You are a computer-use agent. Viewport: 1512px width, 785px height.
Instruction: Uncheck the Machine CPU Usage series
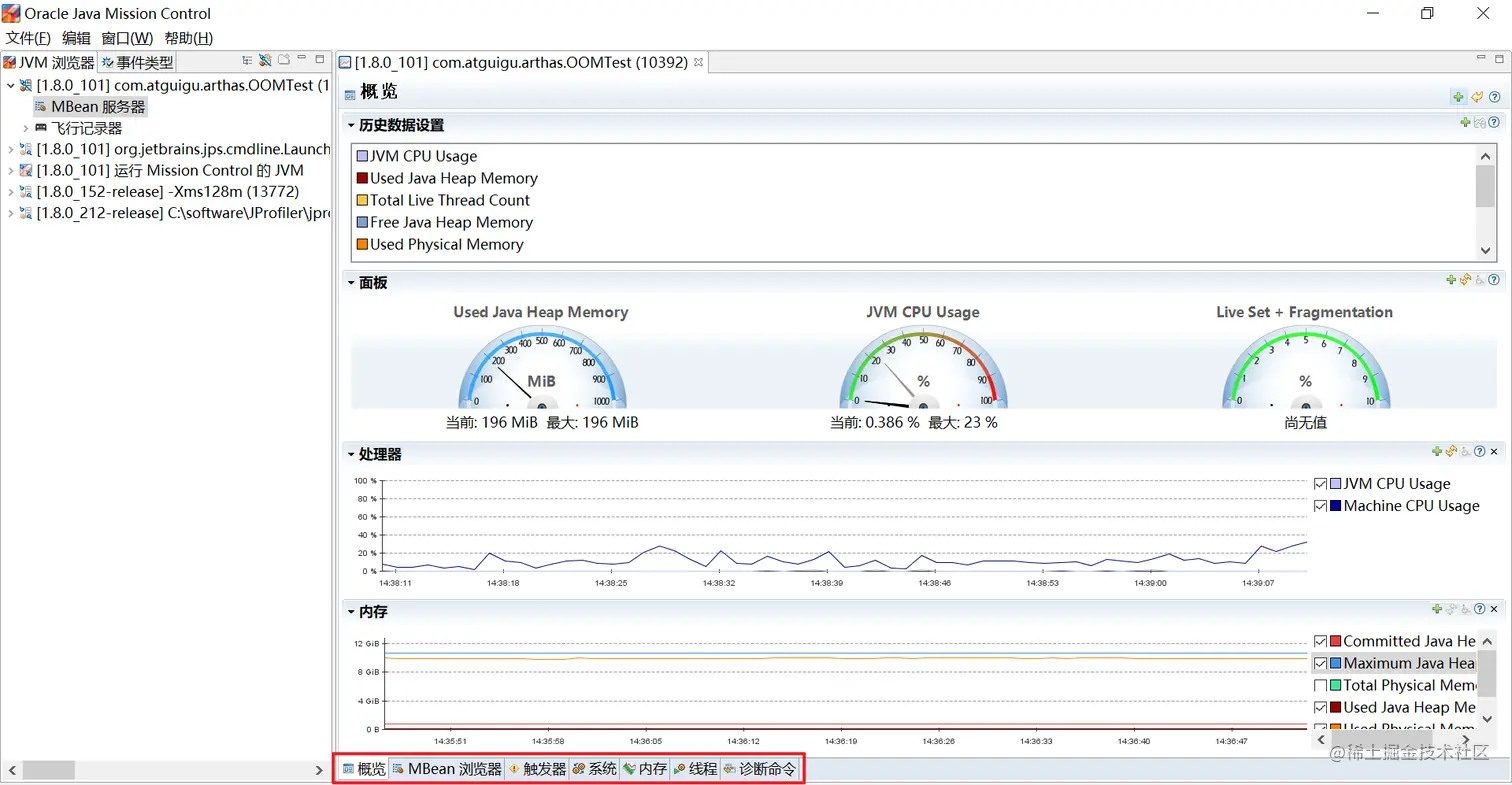1320,506
